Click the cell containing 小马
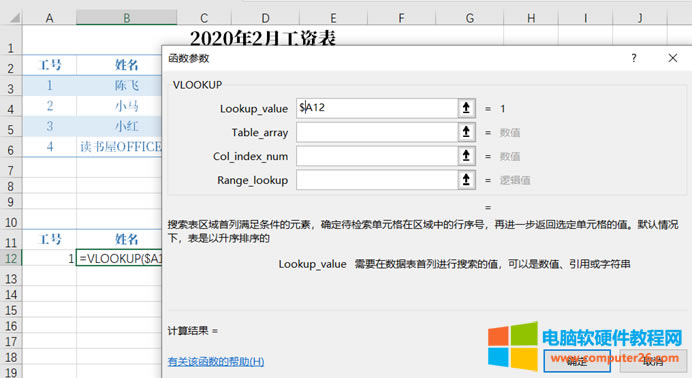 [x=119, y=106]
